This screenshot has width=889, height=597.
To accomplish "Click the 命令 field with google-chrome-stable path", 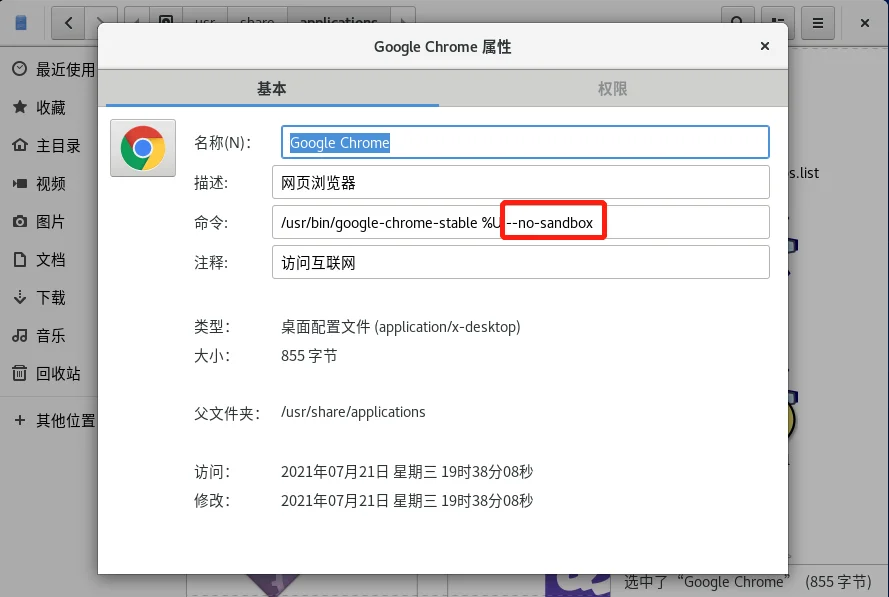I will [x=520, y=222].
